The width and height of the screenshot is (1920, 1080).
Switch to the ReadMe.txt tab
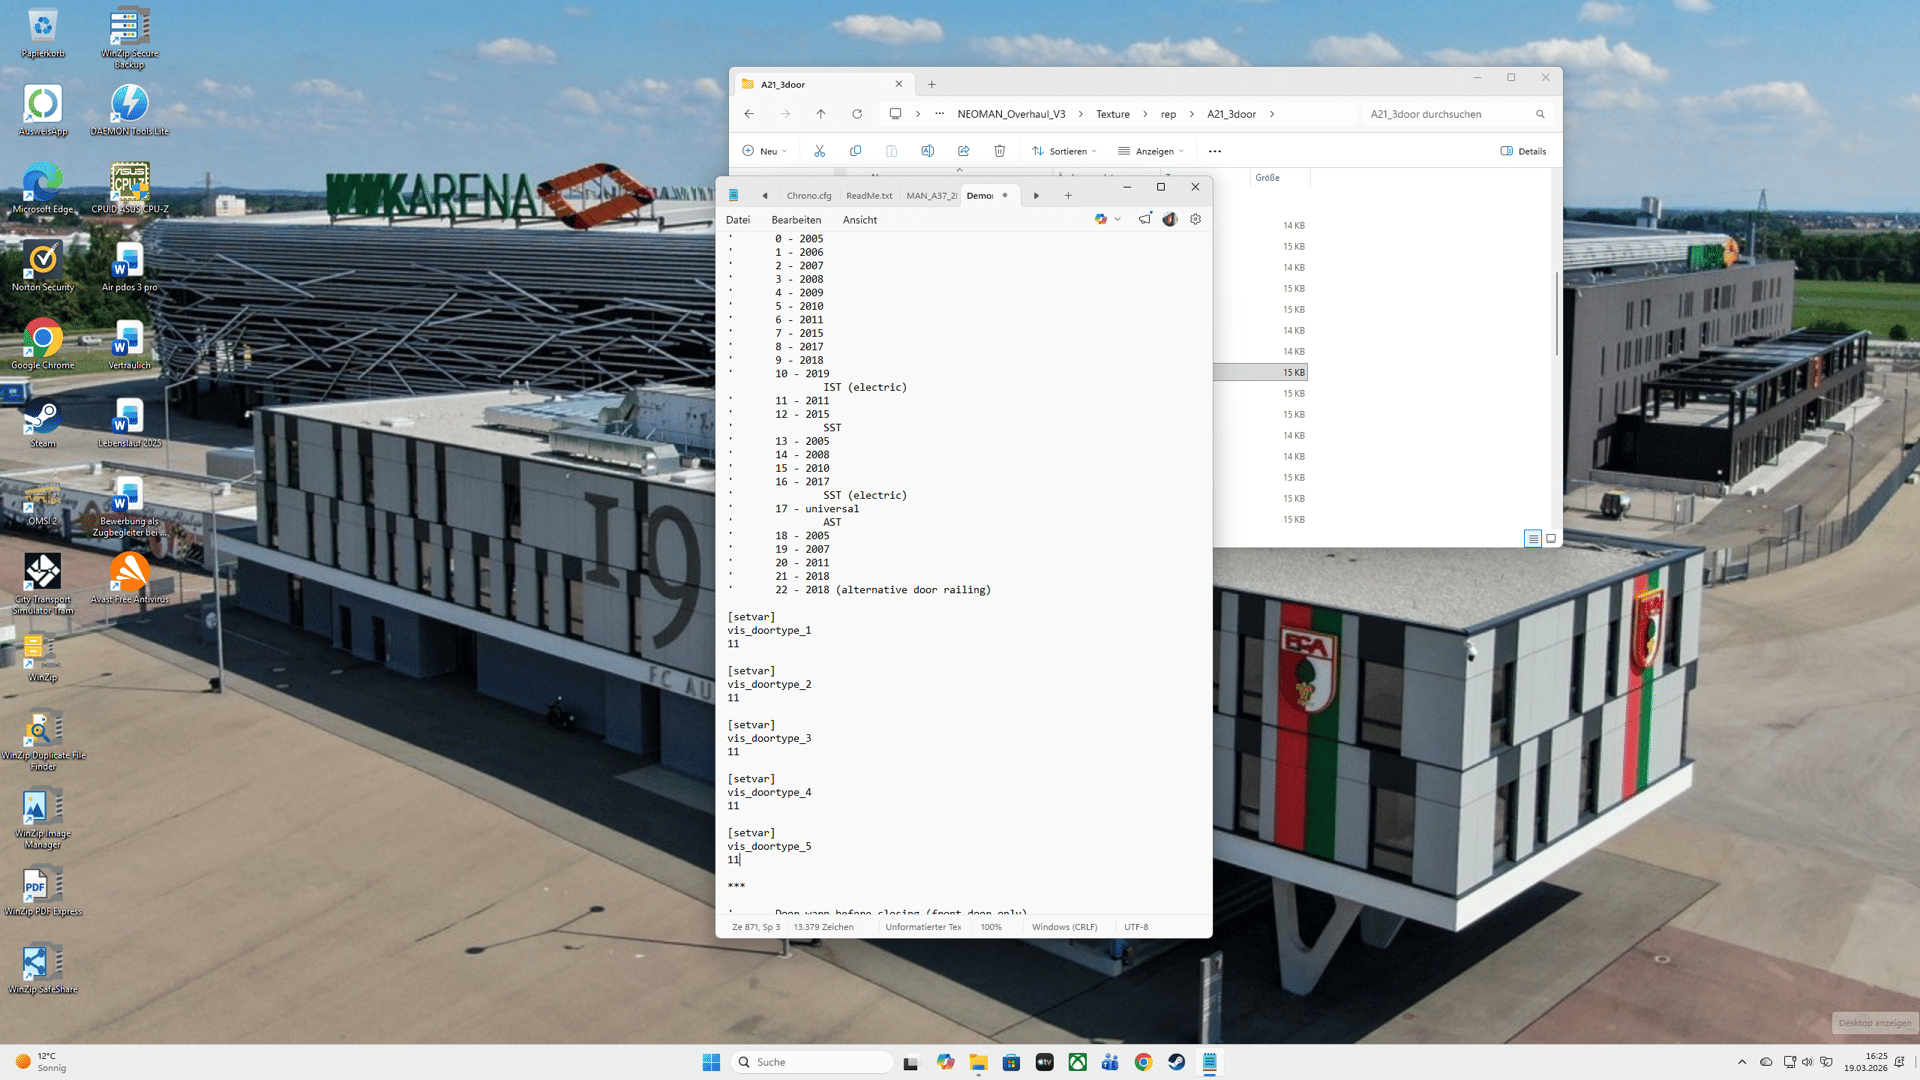point(869,196)
